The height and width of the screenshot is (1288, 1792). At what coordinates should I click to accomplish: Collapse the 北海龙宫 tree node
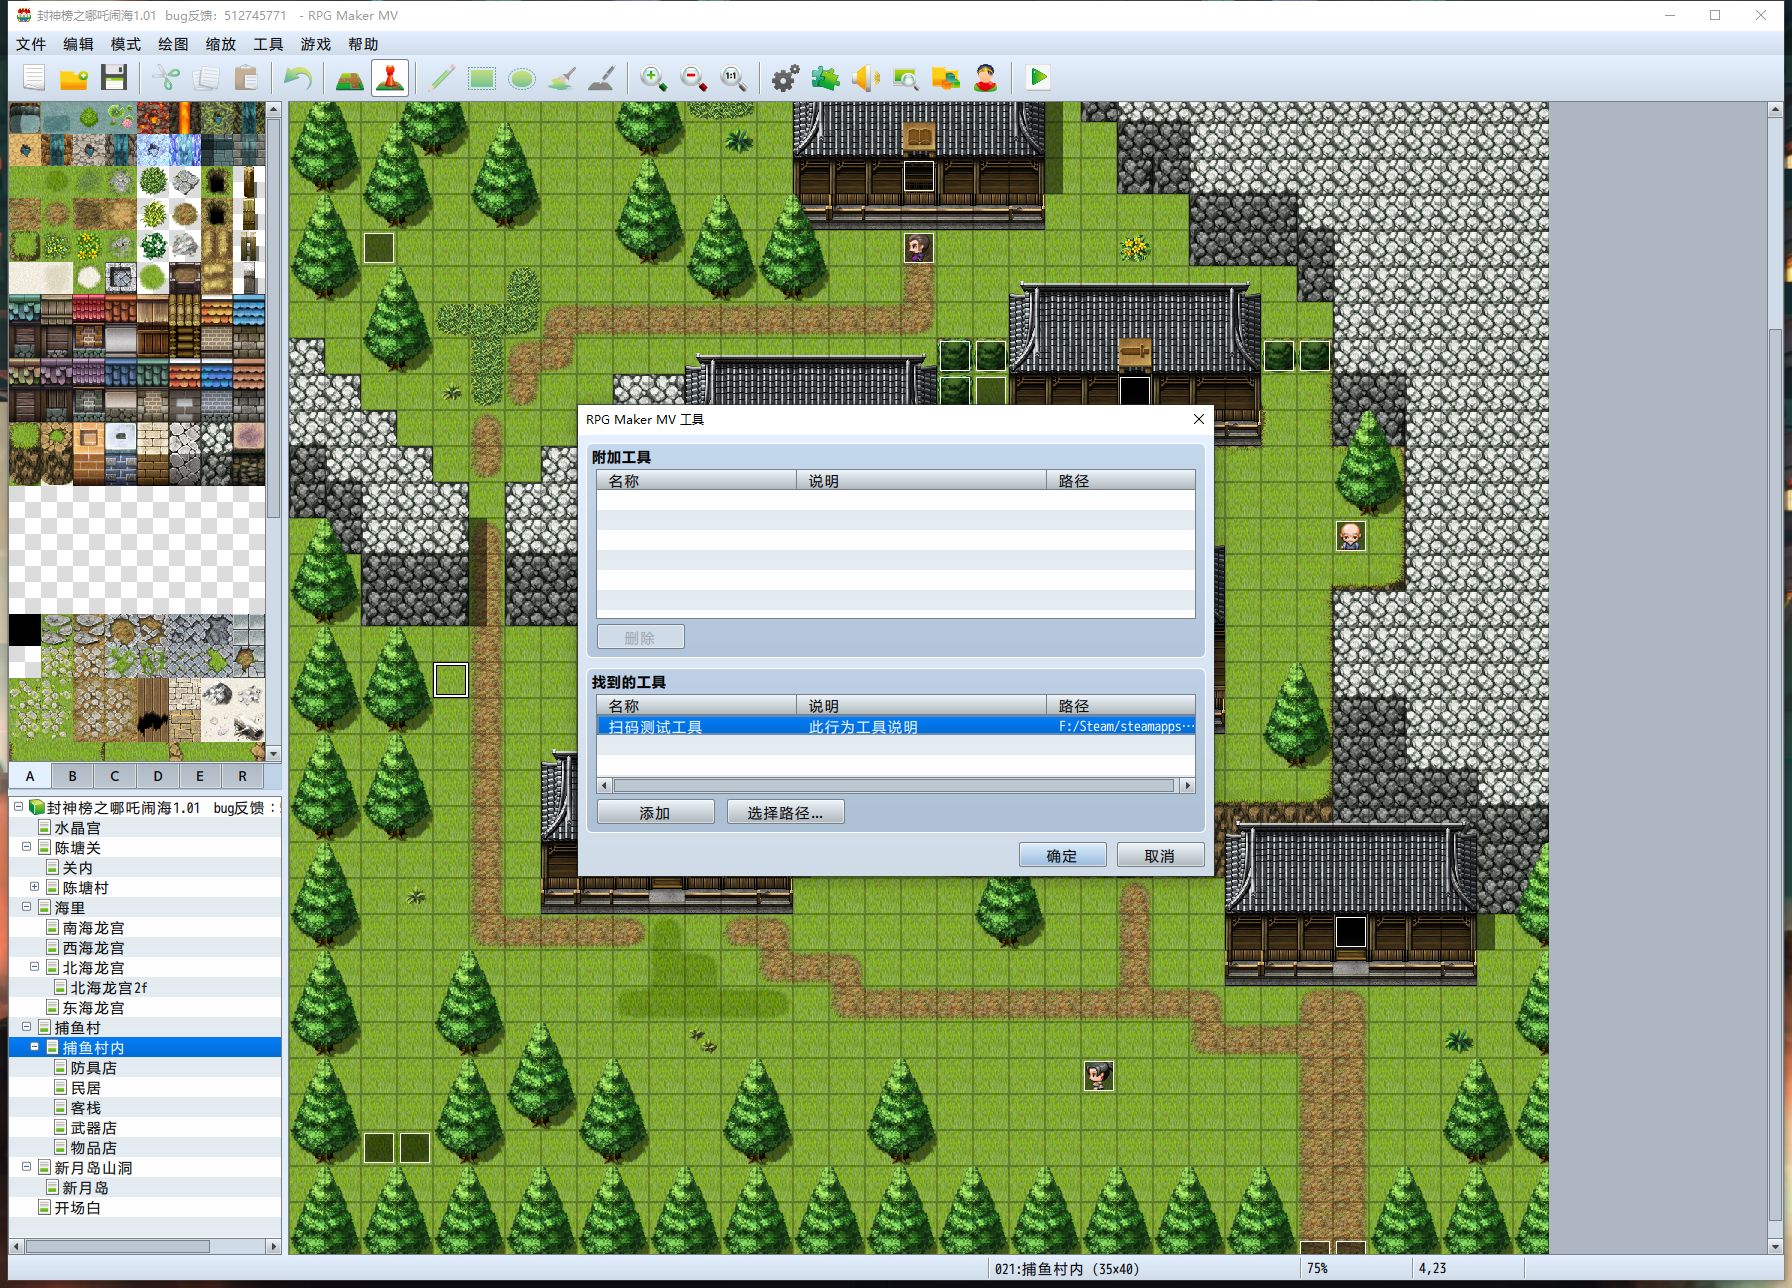click(x=35, y=967)
